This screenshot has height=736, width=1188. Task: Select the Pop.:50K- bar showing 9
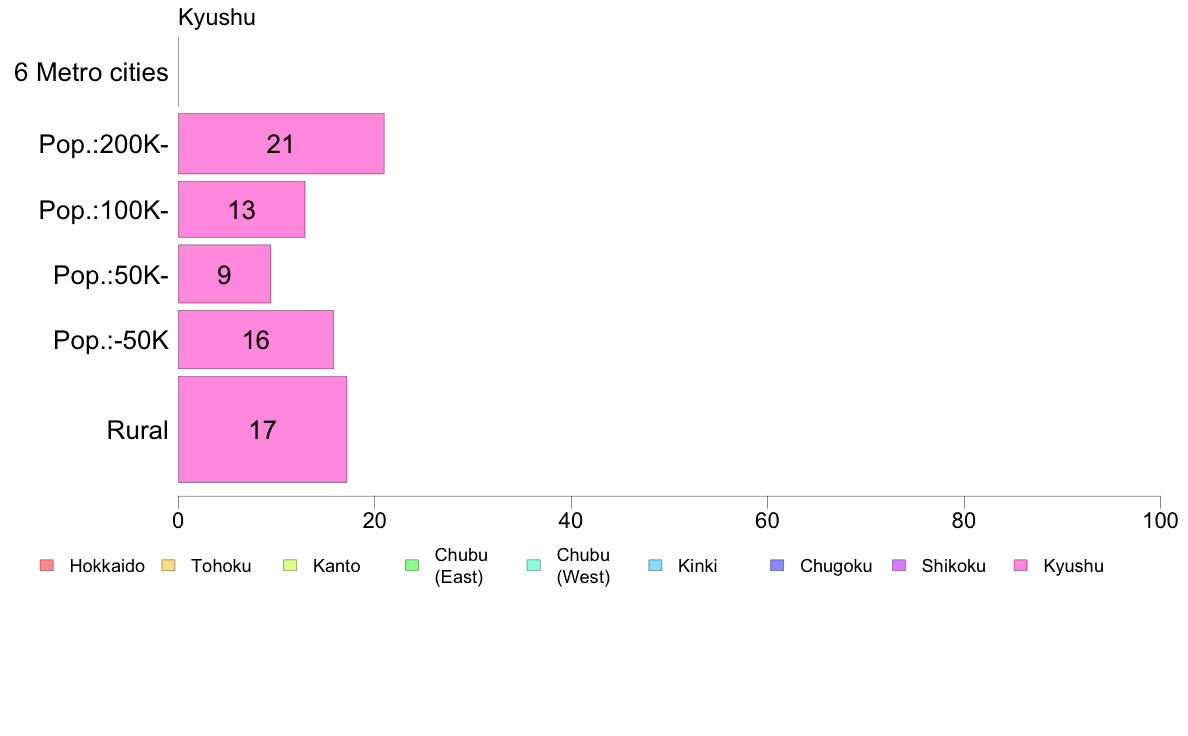pos(224,274)
